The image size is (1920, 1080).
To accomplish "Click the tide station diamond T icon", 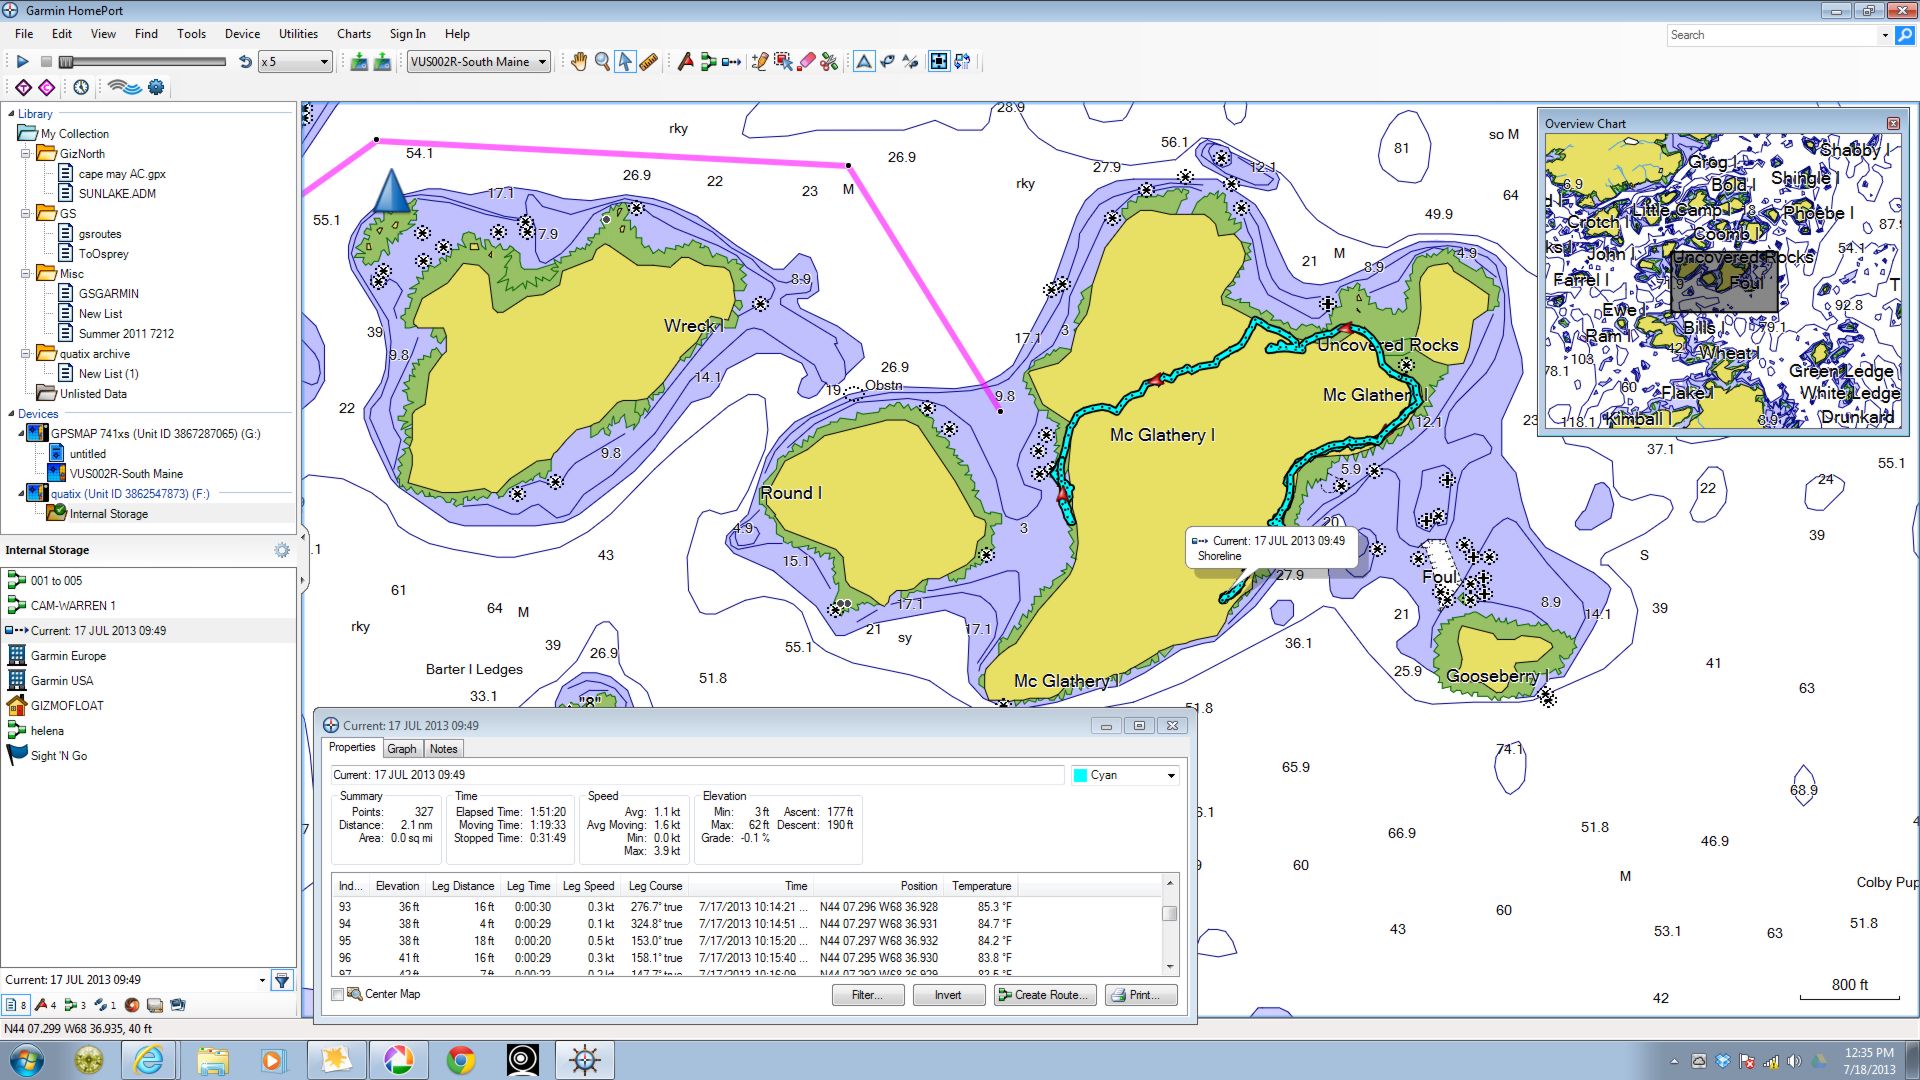I will point(23,88).
